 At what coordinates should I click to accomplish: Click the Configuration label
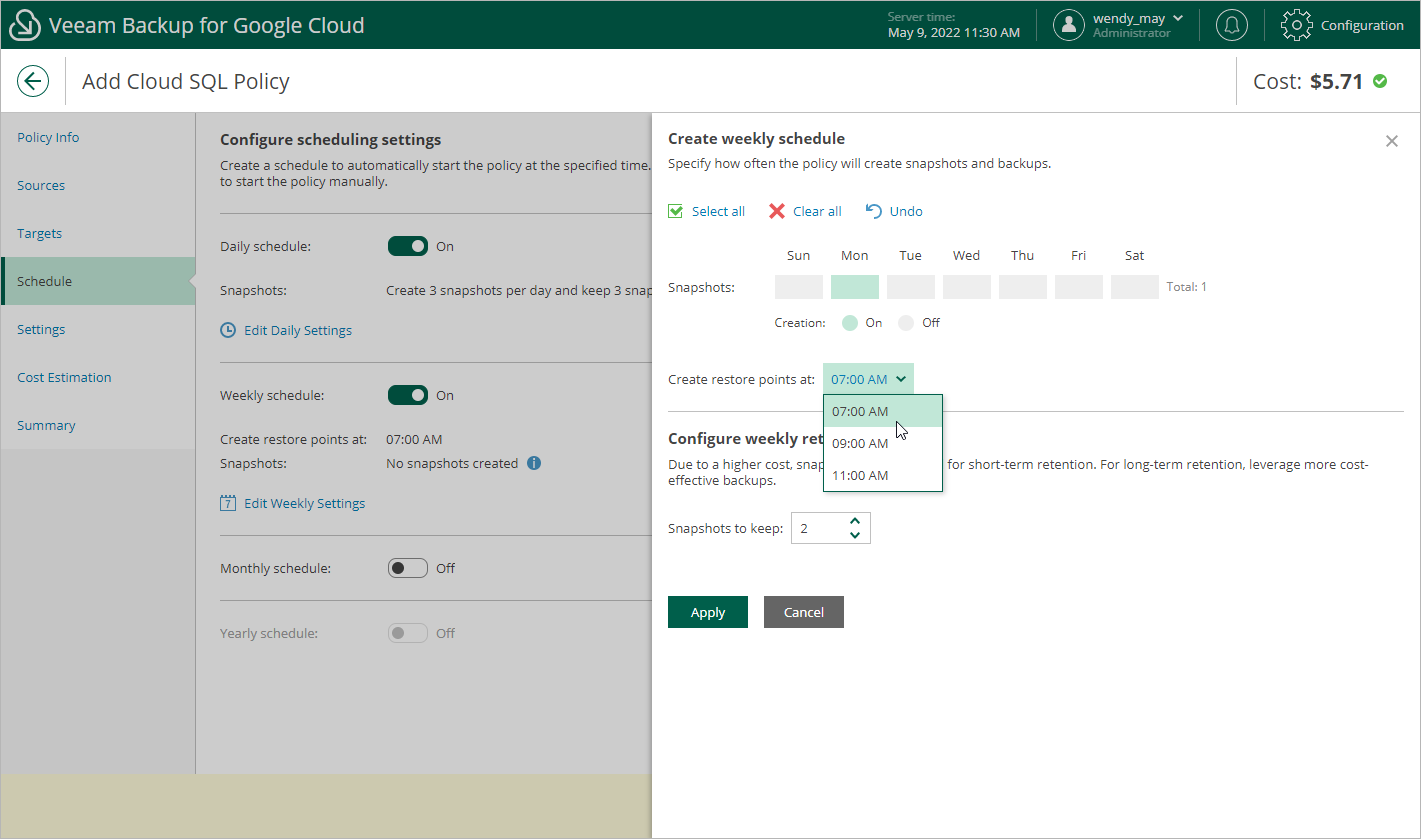1362,25
